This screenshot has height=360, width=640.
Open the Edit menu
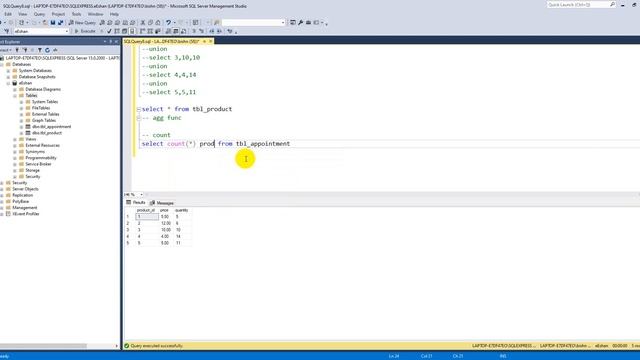point(8,14)
